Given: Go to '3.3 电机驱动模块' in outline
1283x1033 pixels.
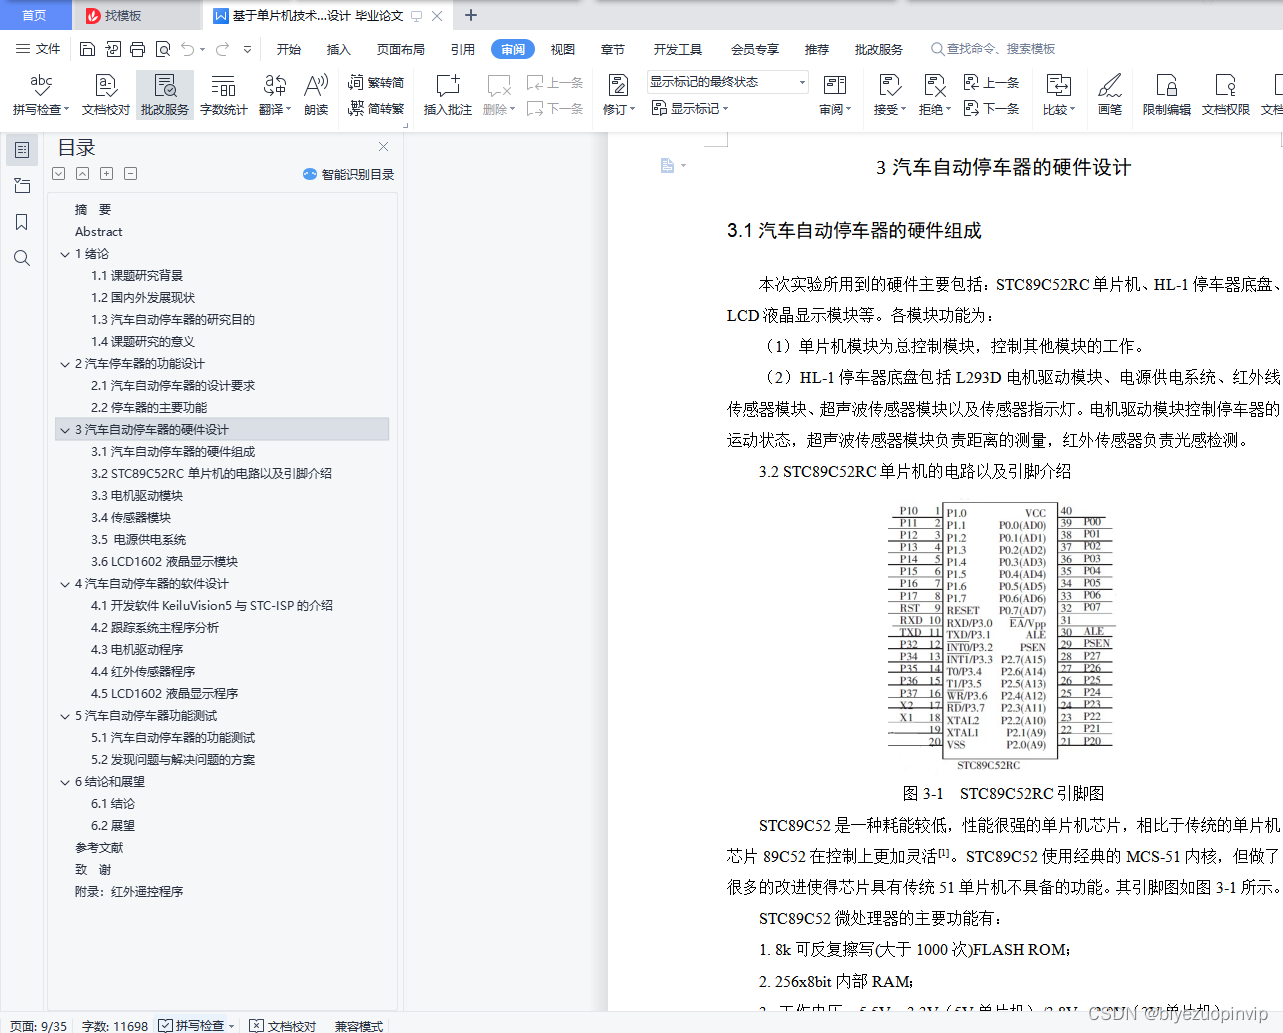Looking at the screenshot, I should [x=137, y=496].
